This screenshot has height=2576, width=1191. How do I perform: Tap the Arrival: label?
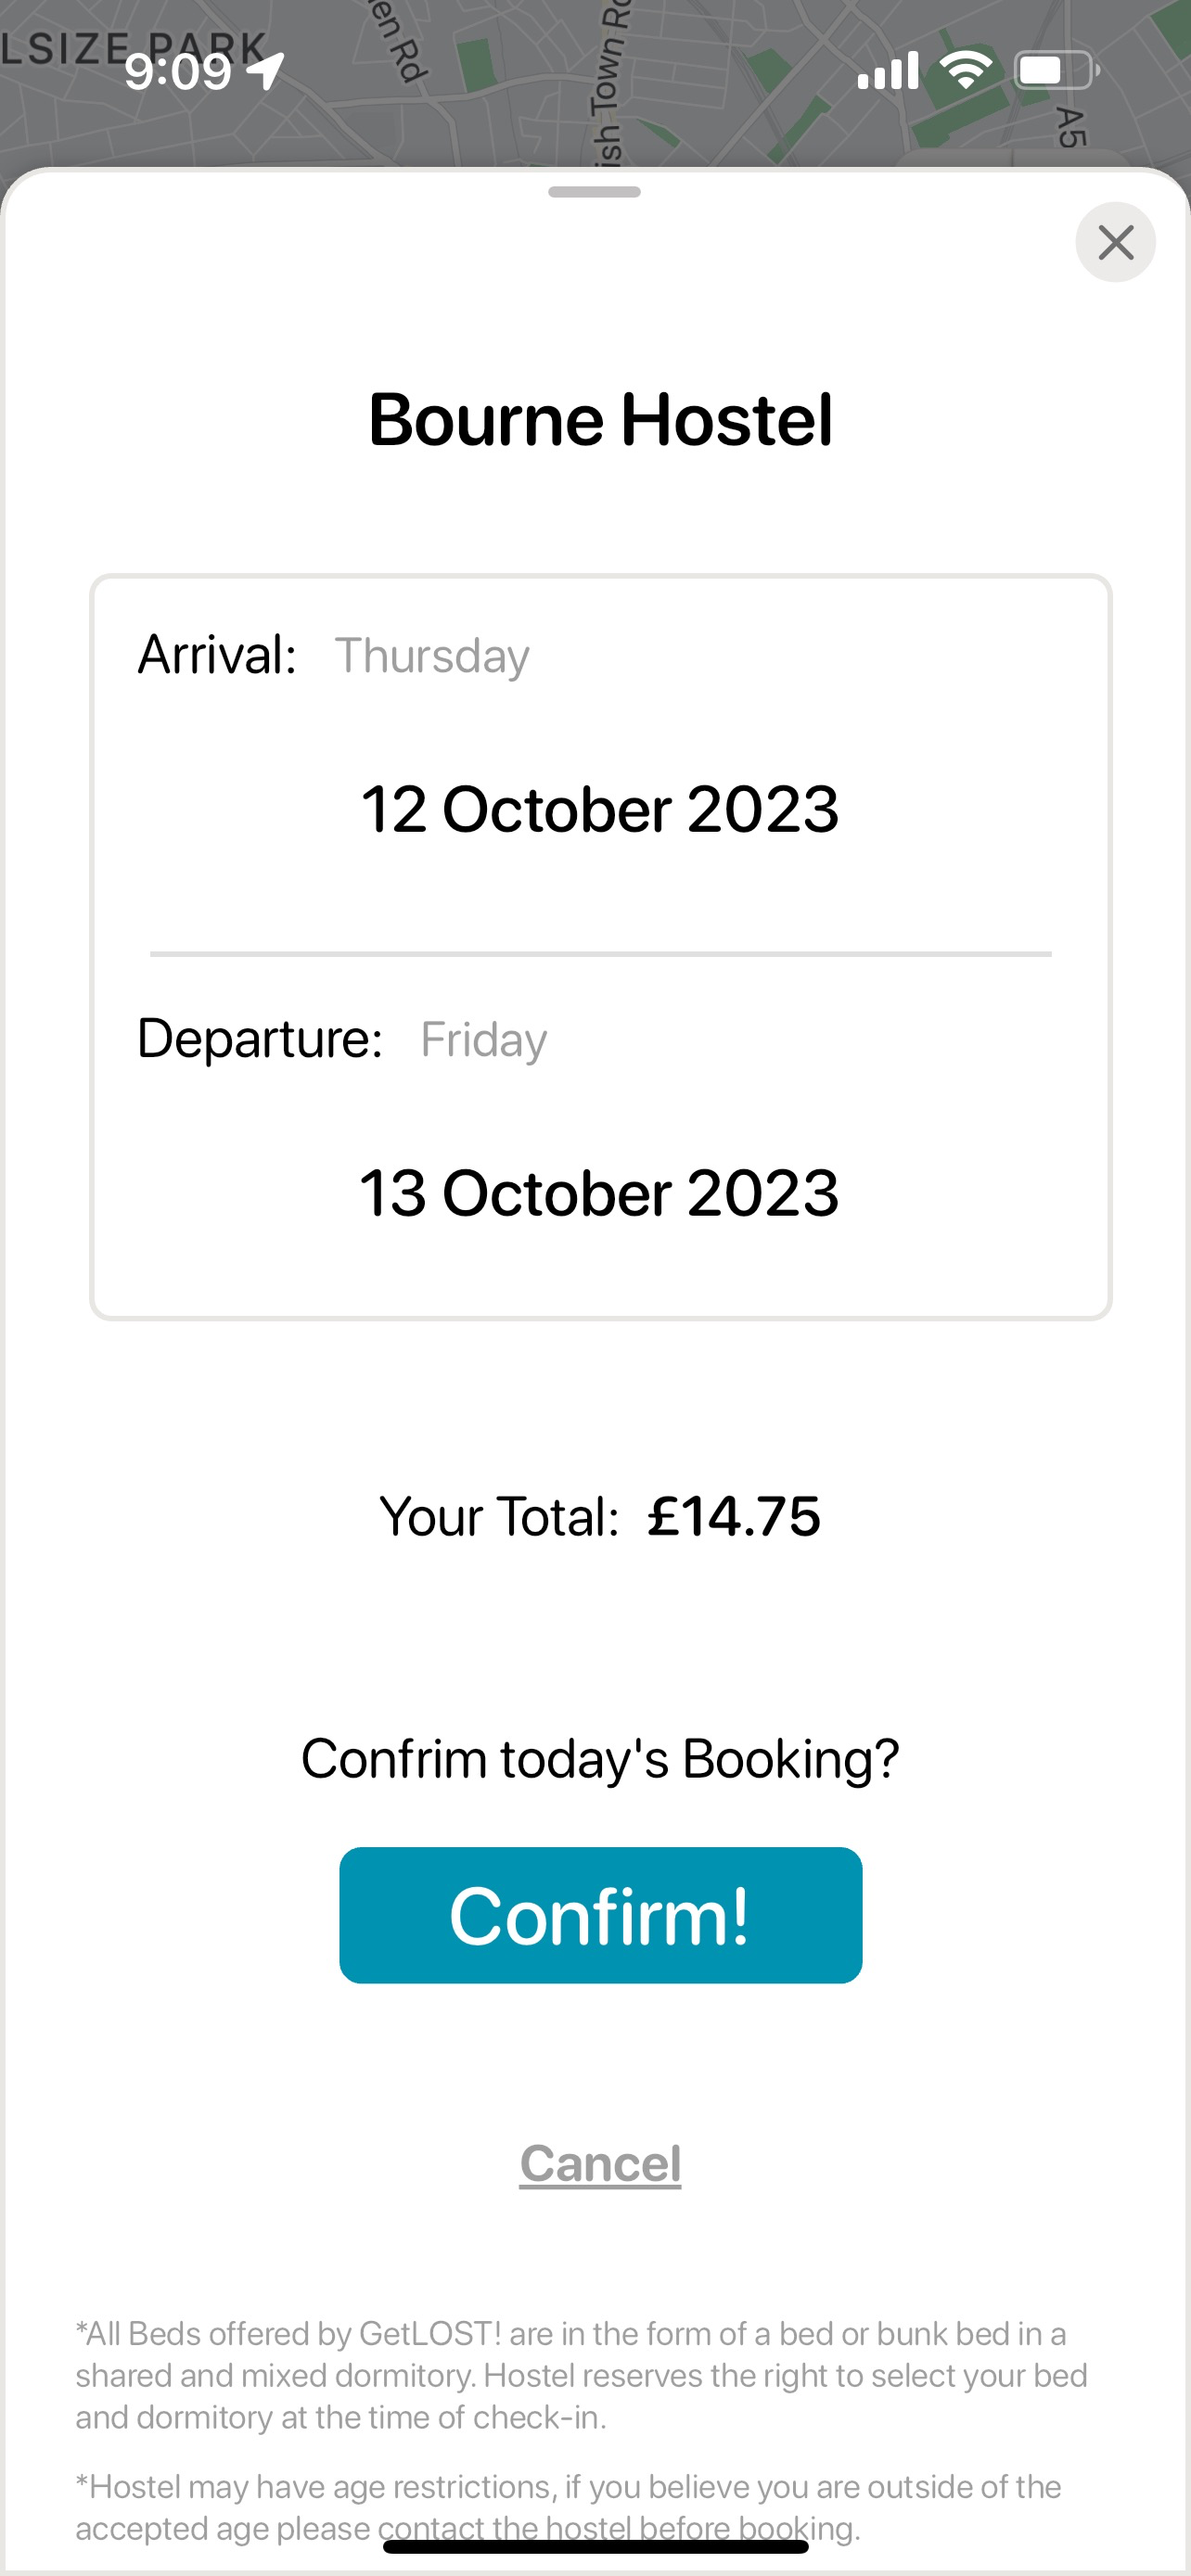tap(217, 655)
